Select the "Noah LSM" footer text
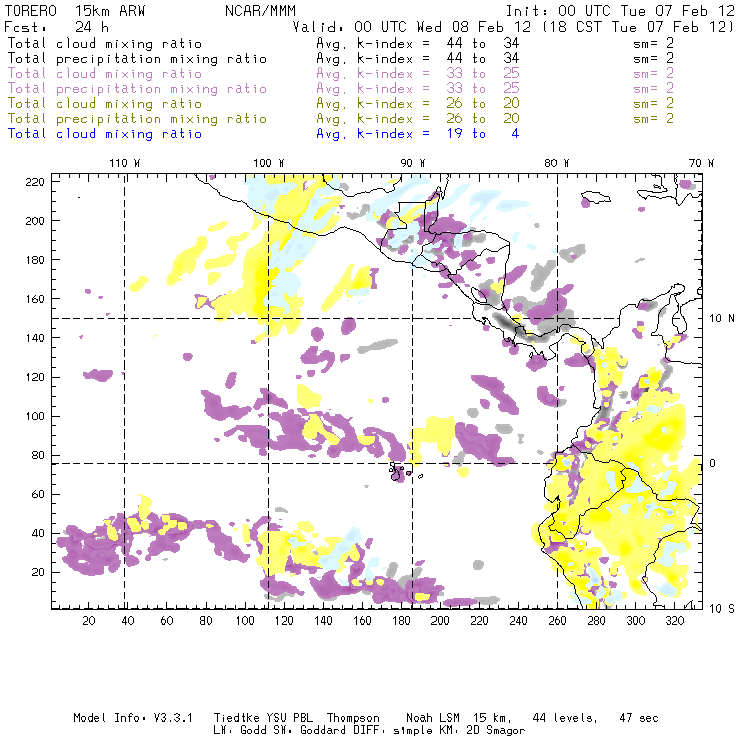The image size is (740, 740). click(432, 718)
